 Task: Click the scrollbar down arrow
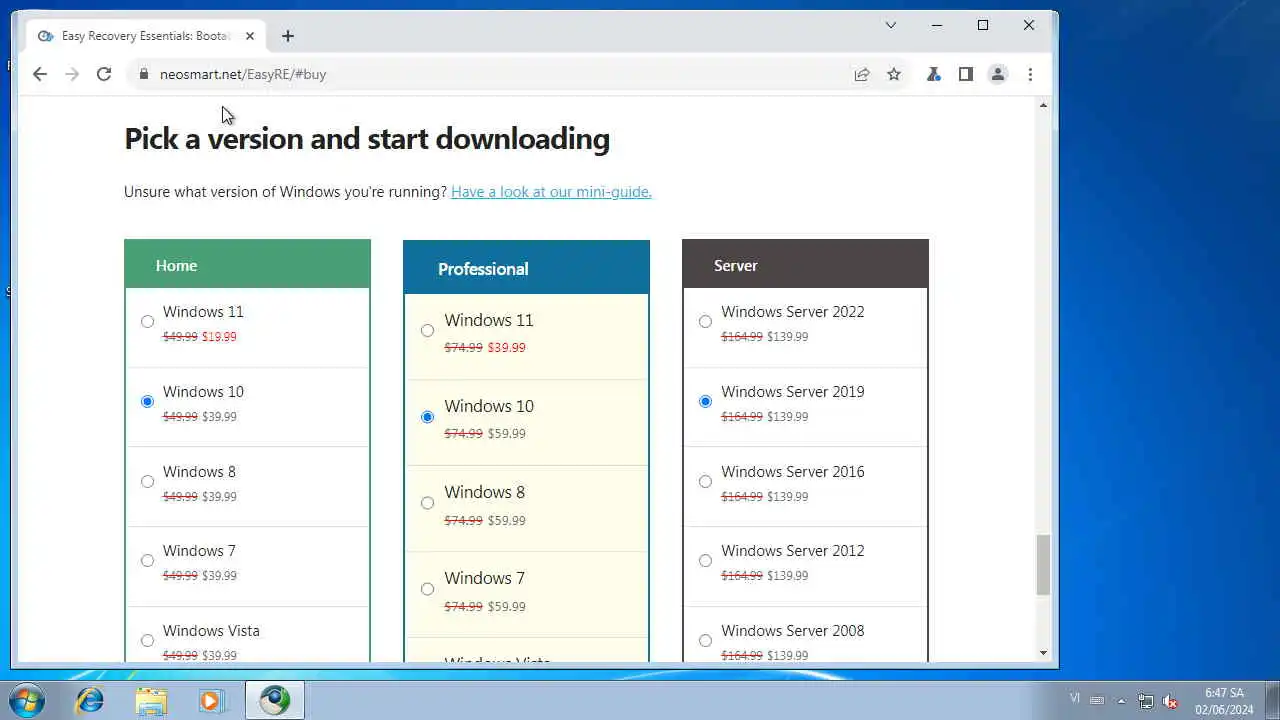point(1043,653)
